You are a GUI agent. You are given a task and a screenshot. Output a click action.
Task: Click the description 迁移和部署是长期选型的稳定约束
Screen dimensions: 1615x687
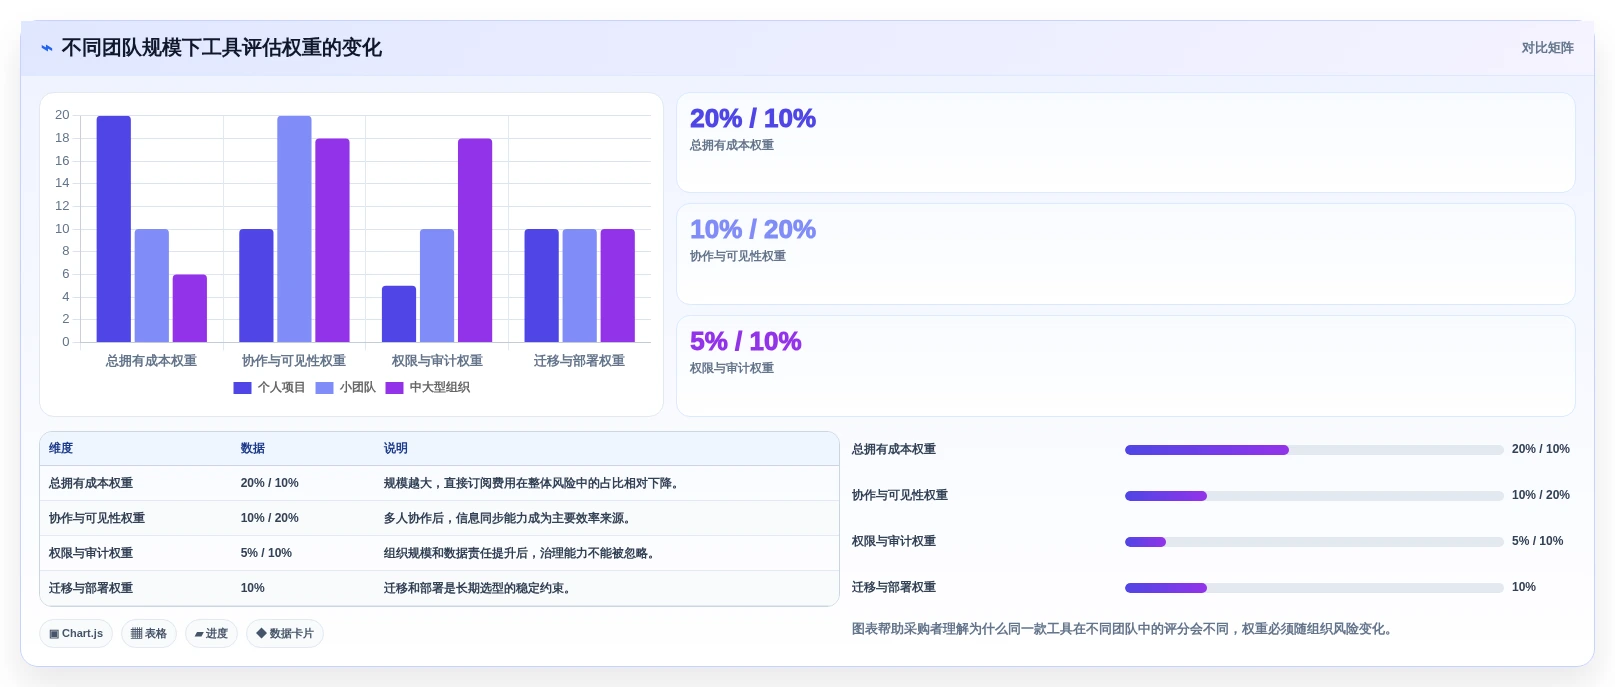480,589
